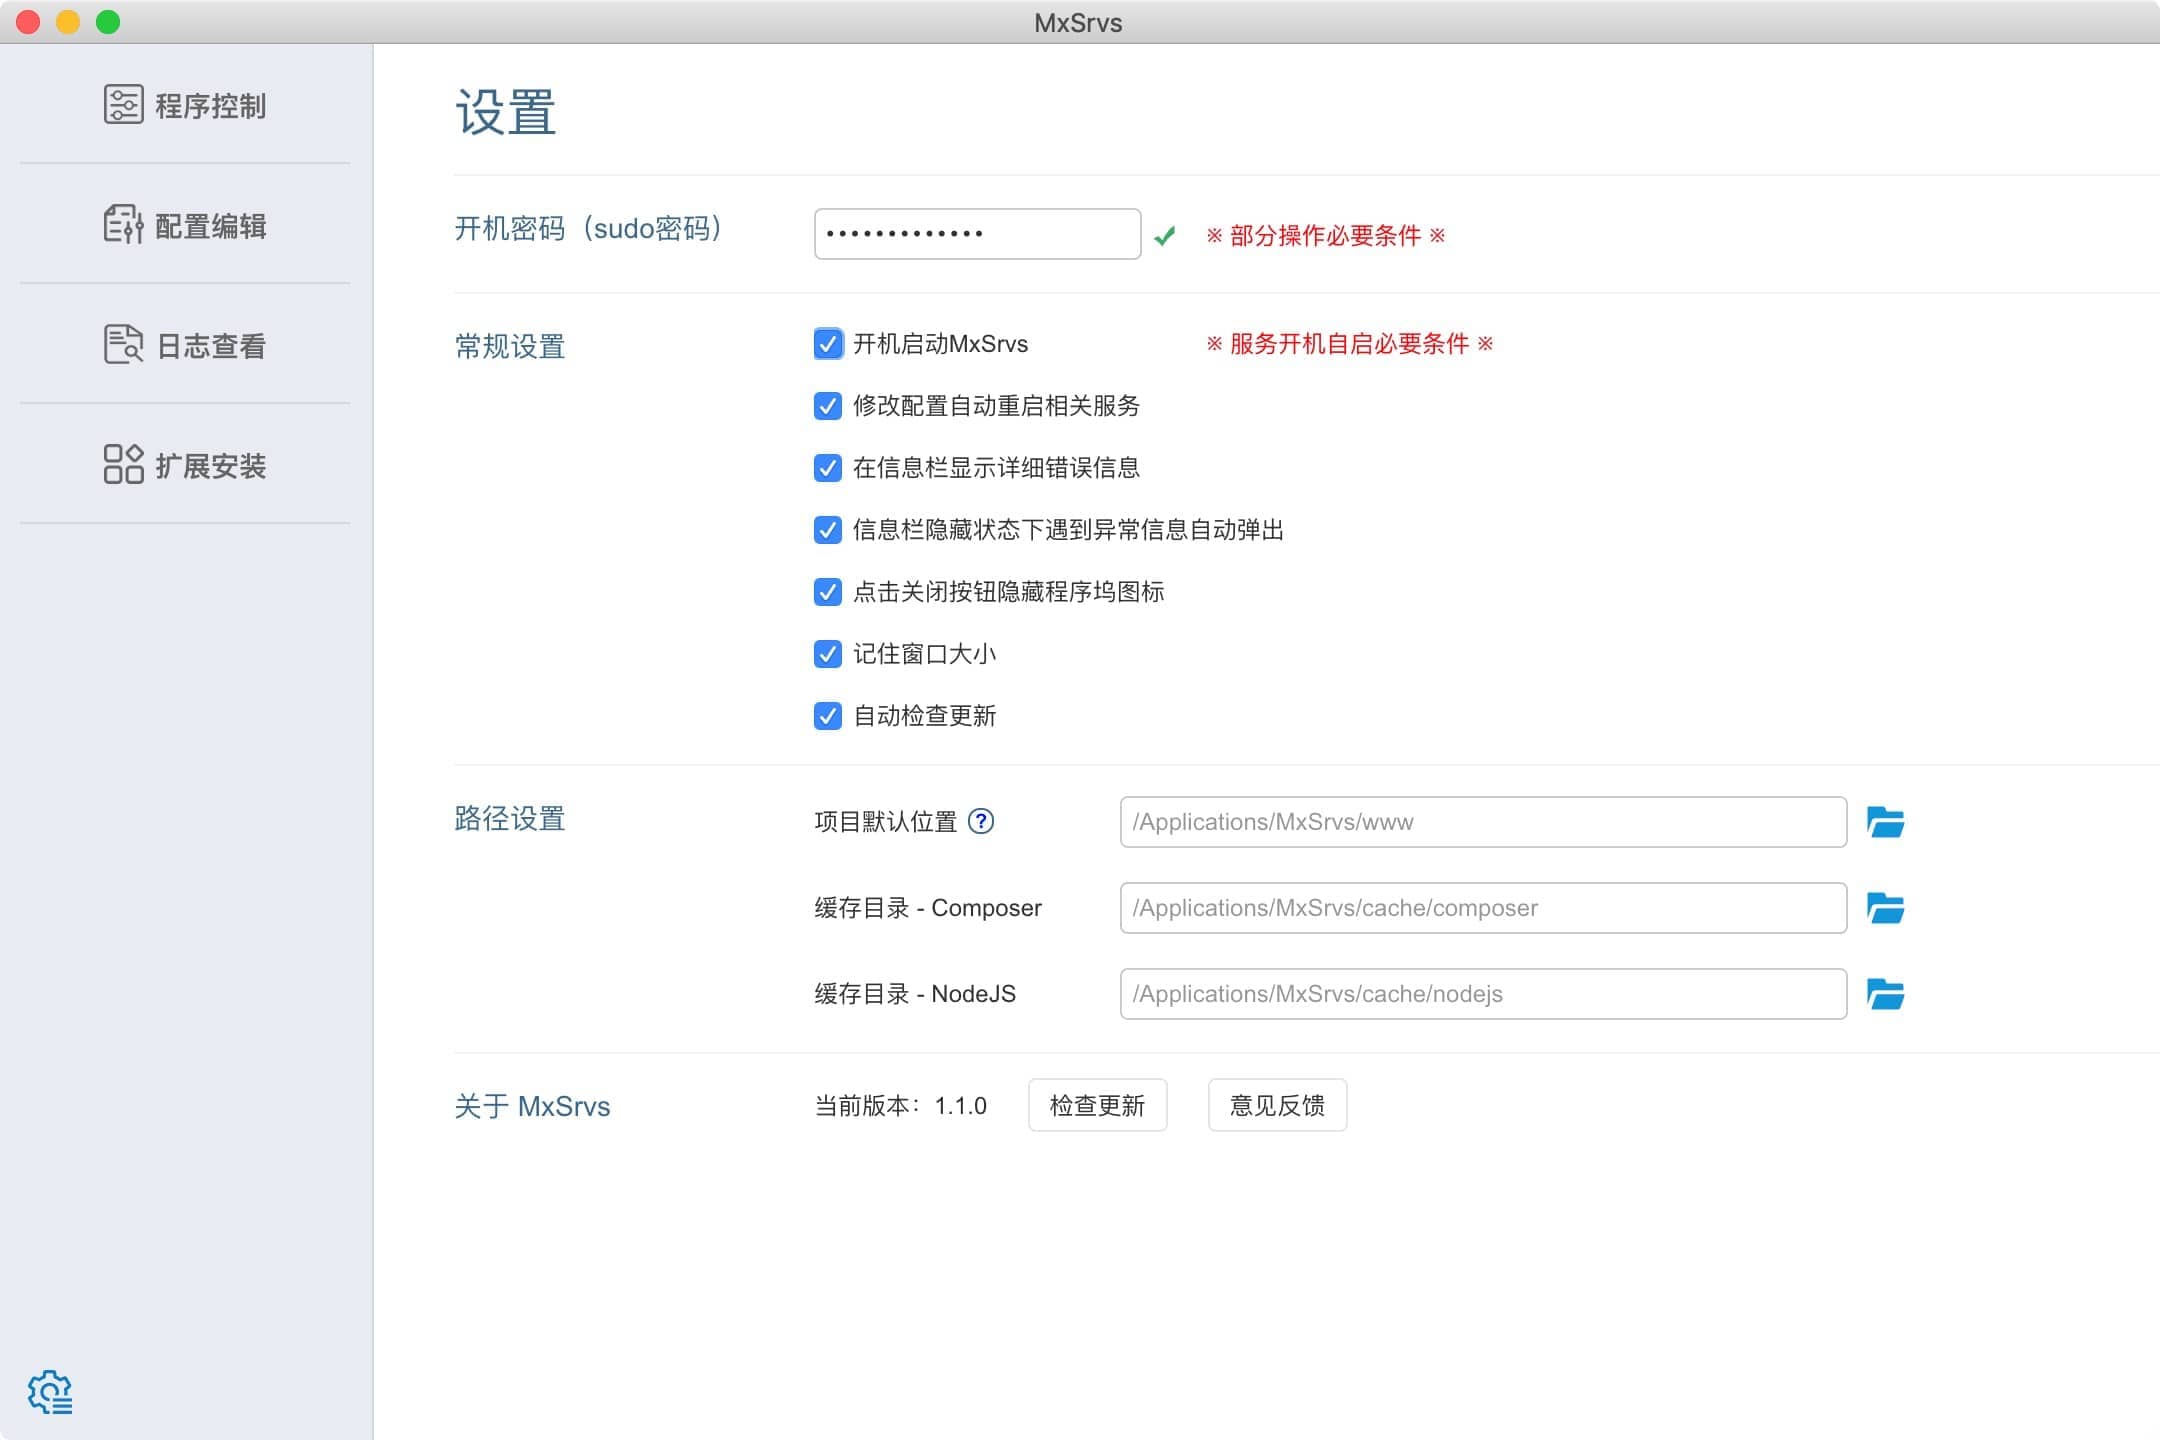Browse folder for Composer cache directory
Image resolution: width=2160 pixels, height=1440 pixels.
point(1886,908)
